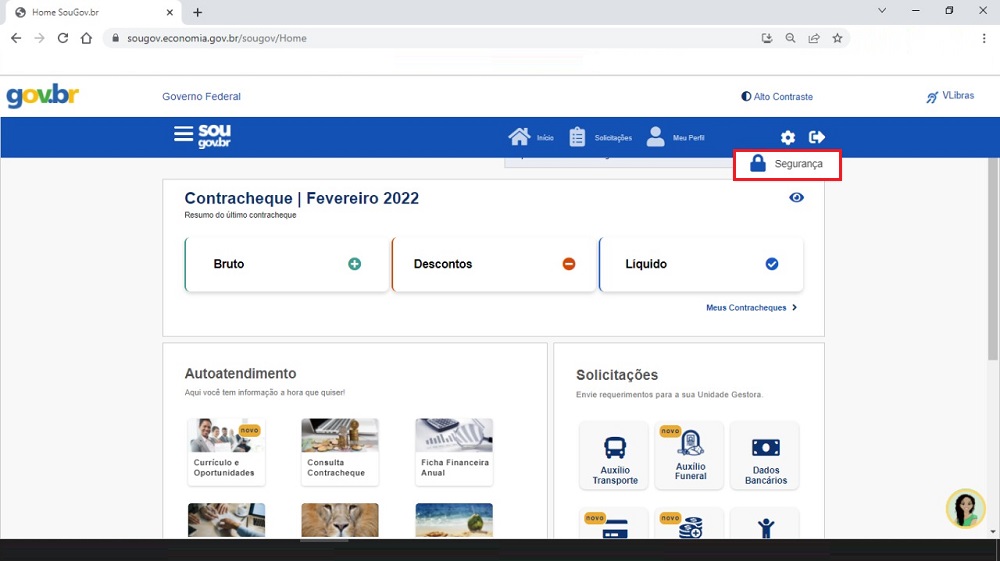Open Solicitações from the top navigation
1000x561 pixels.
(578, 137)
